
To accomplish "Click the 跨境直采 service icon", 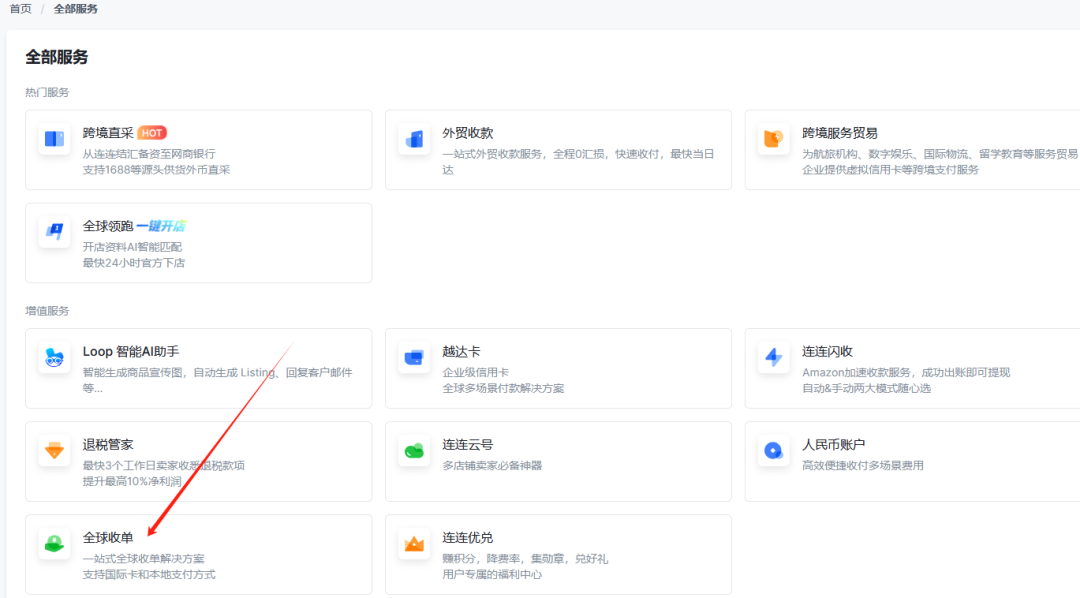I will [x=55, y=139].
